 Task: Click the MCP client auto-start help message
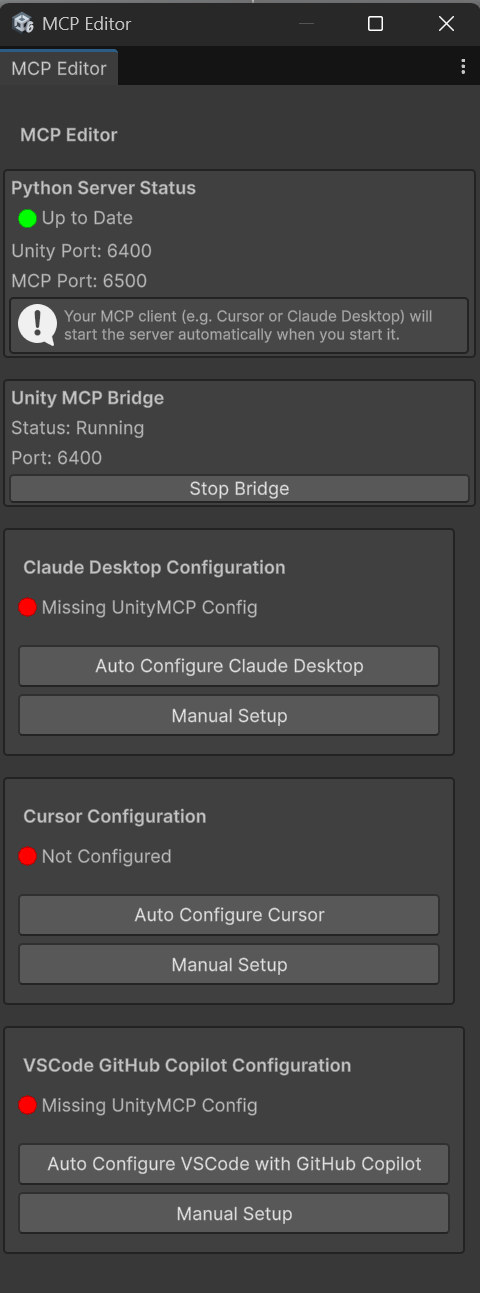[x=248, y=325]
